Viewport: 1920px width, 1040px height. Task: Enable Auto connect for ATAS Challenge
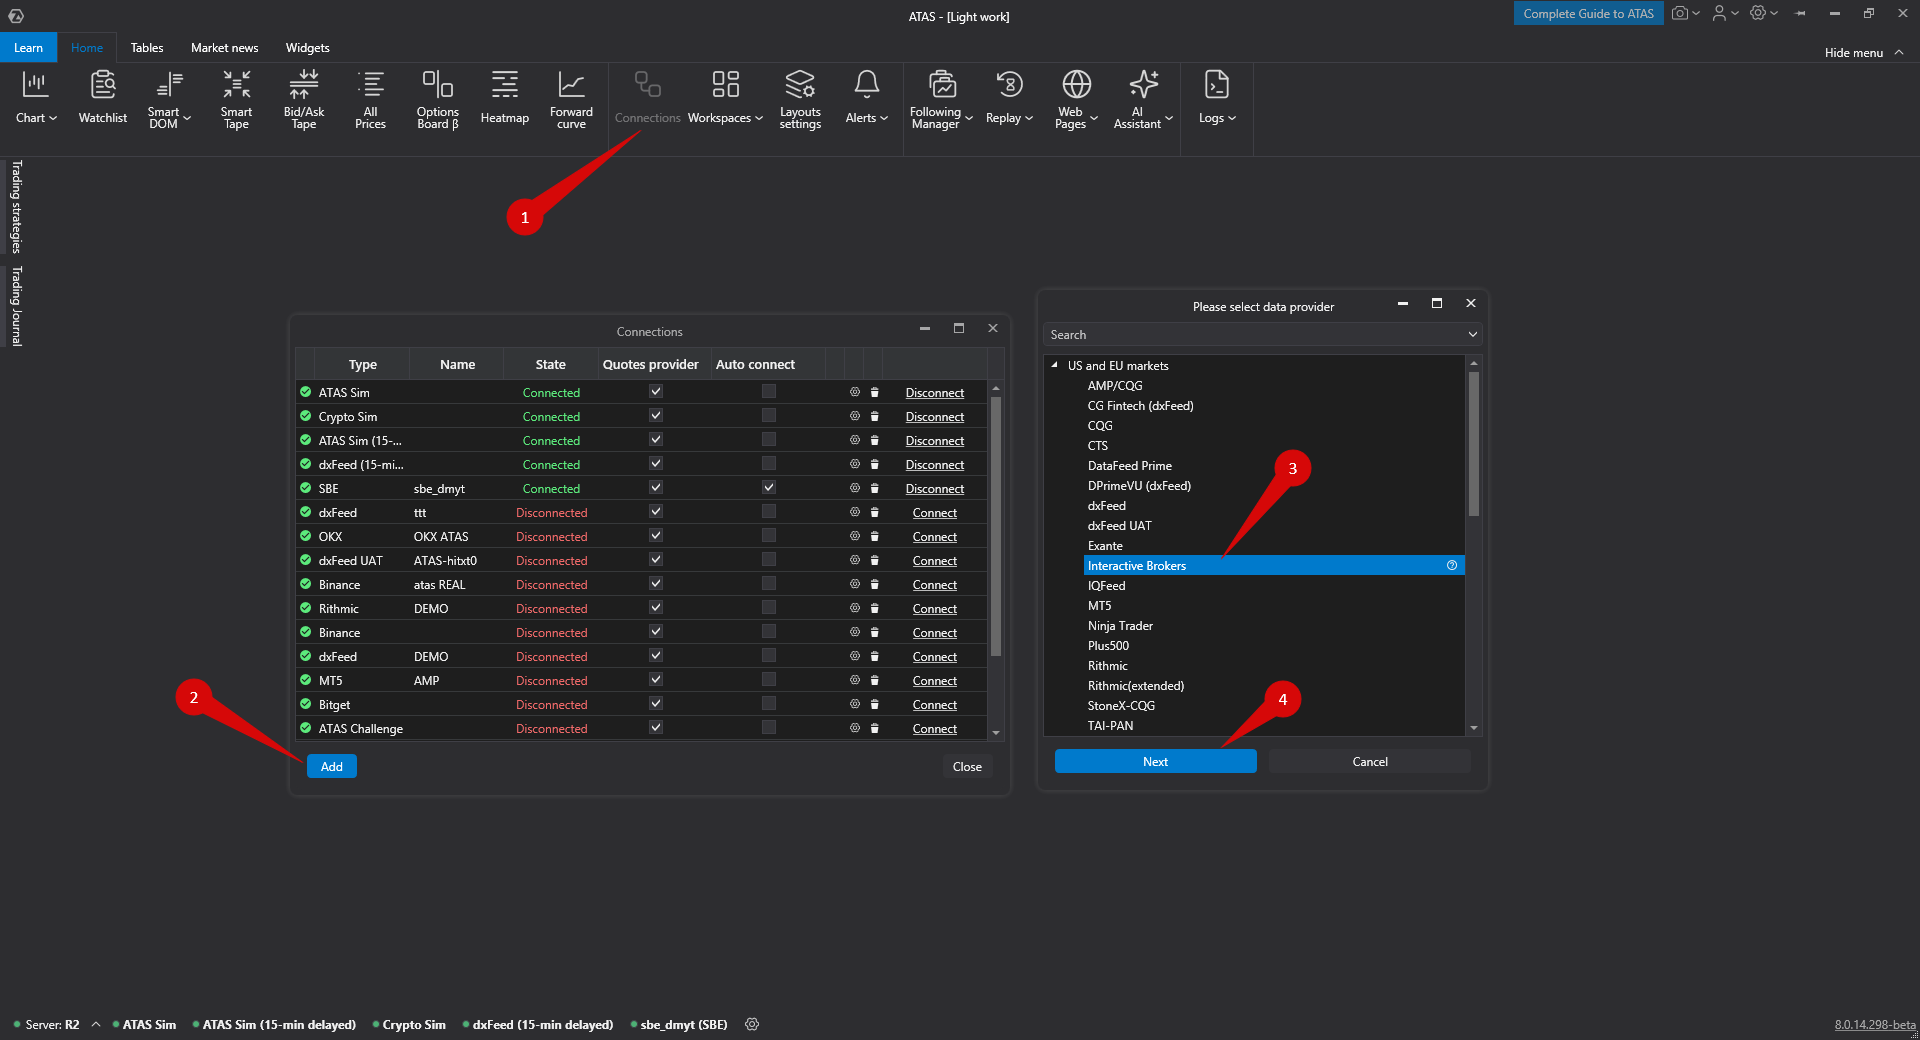(x=769, y=727)
